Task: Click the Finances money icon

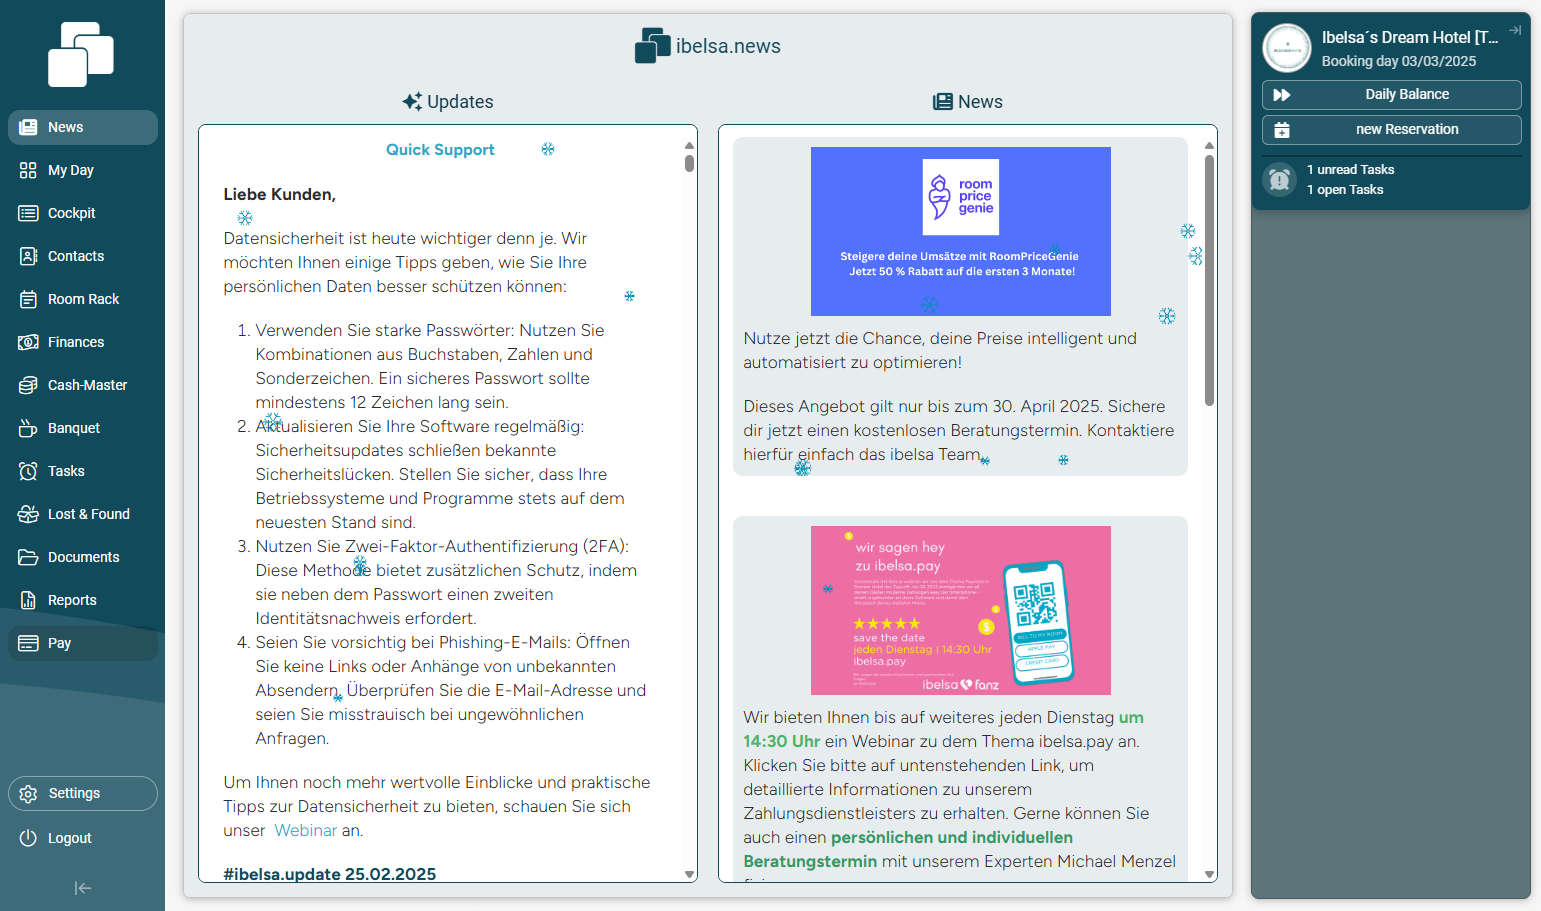Action: (x=28, y=342)
